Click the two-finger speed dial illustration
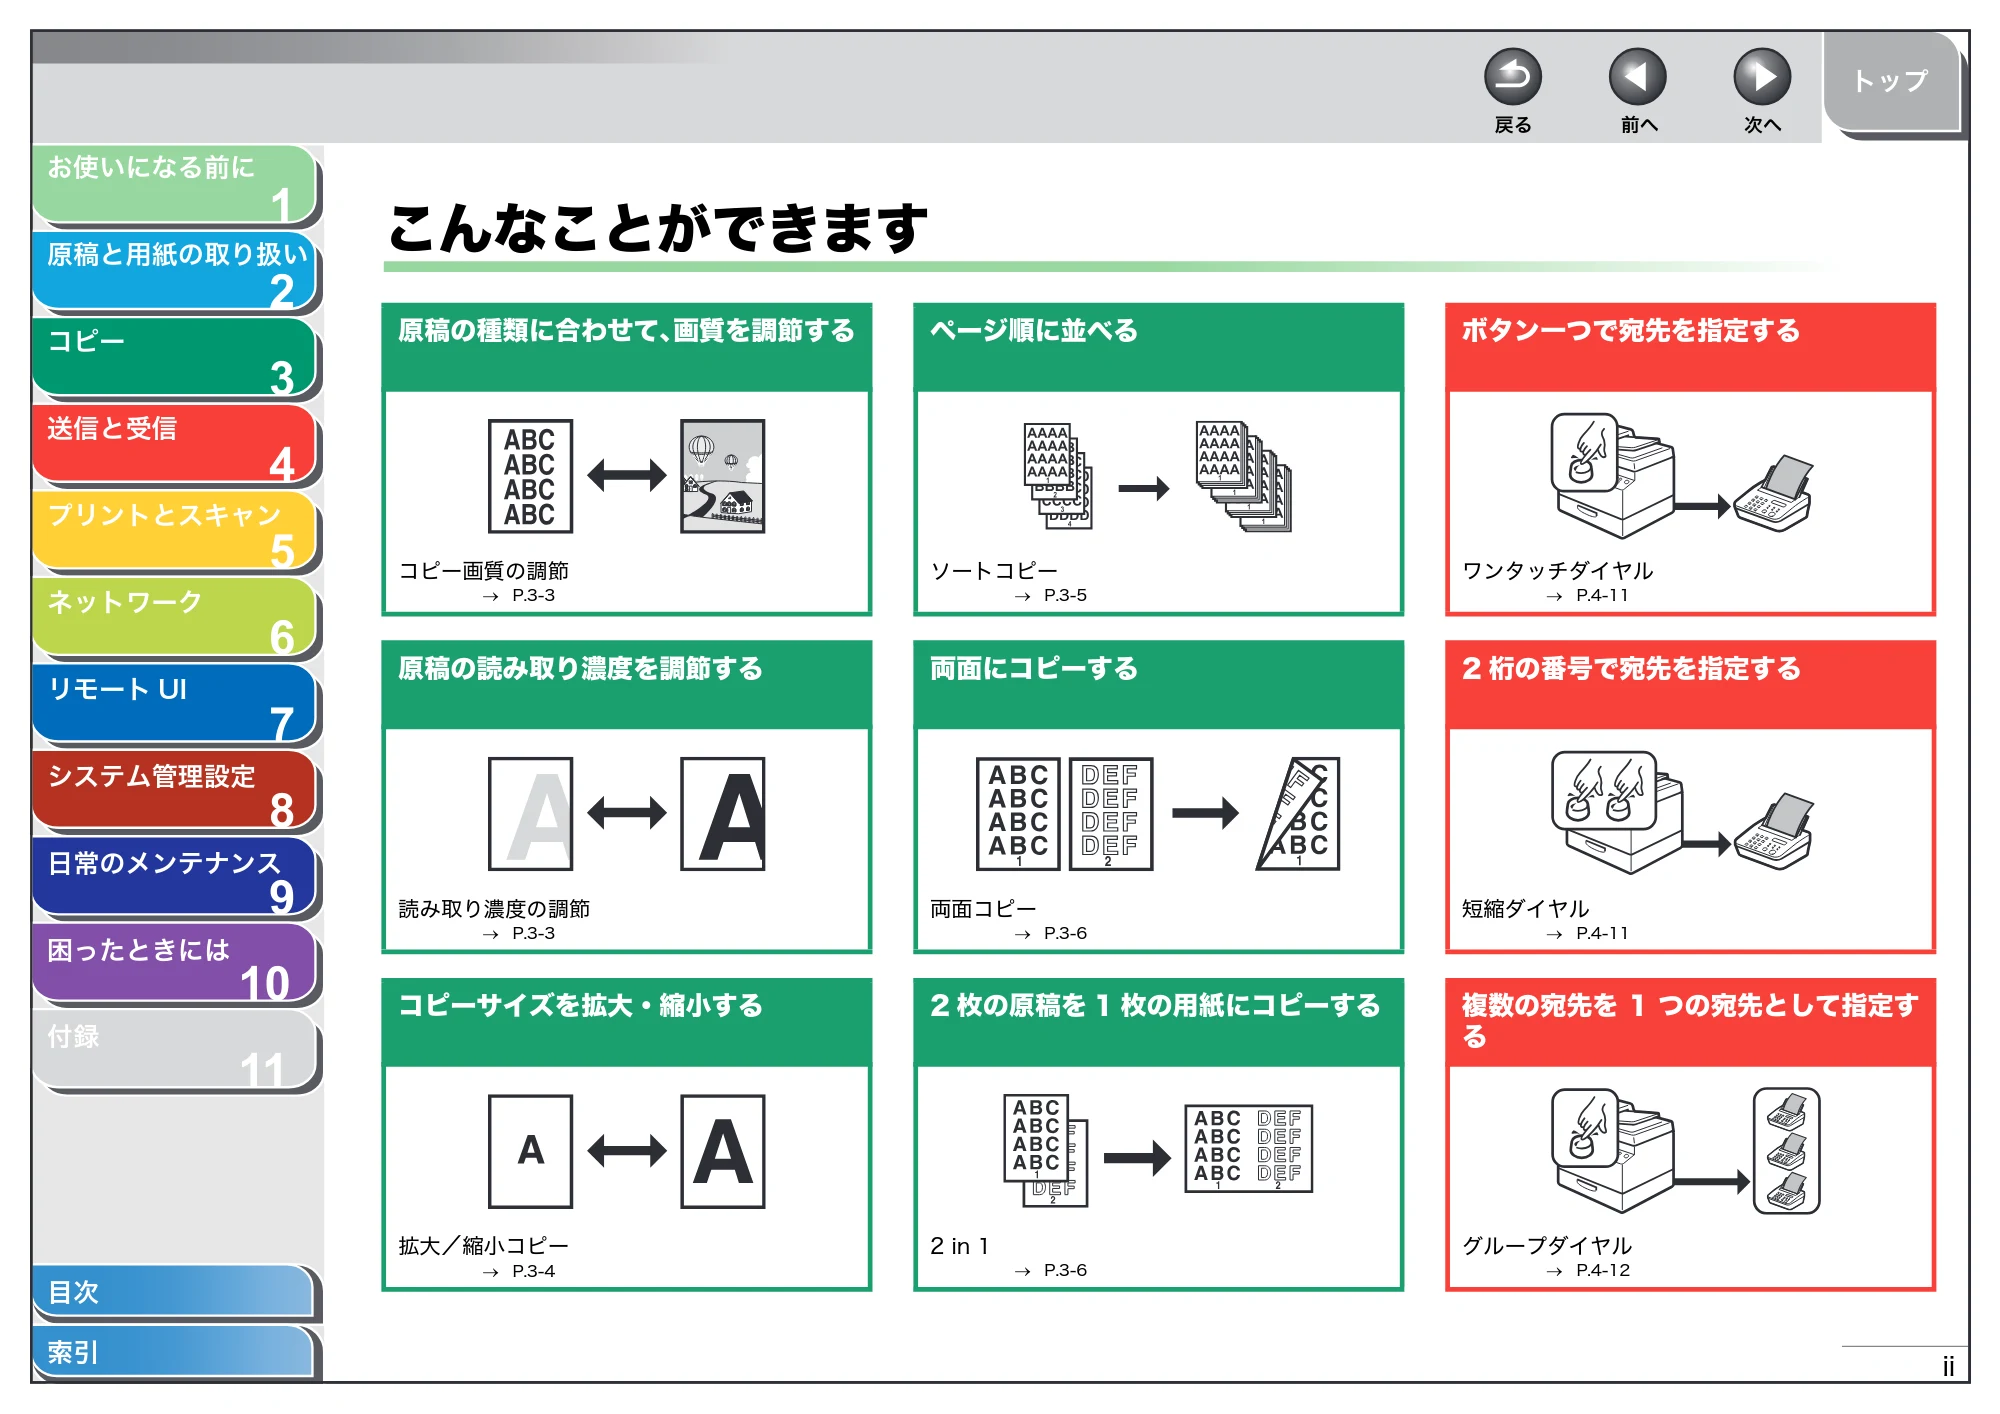The image size is (2000, 1414). coord(1681,813)
